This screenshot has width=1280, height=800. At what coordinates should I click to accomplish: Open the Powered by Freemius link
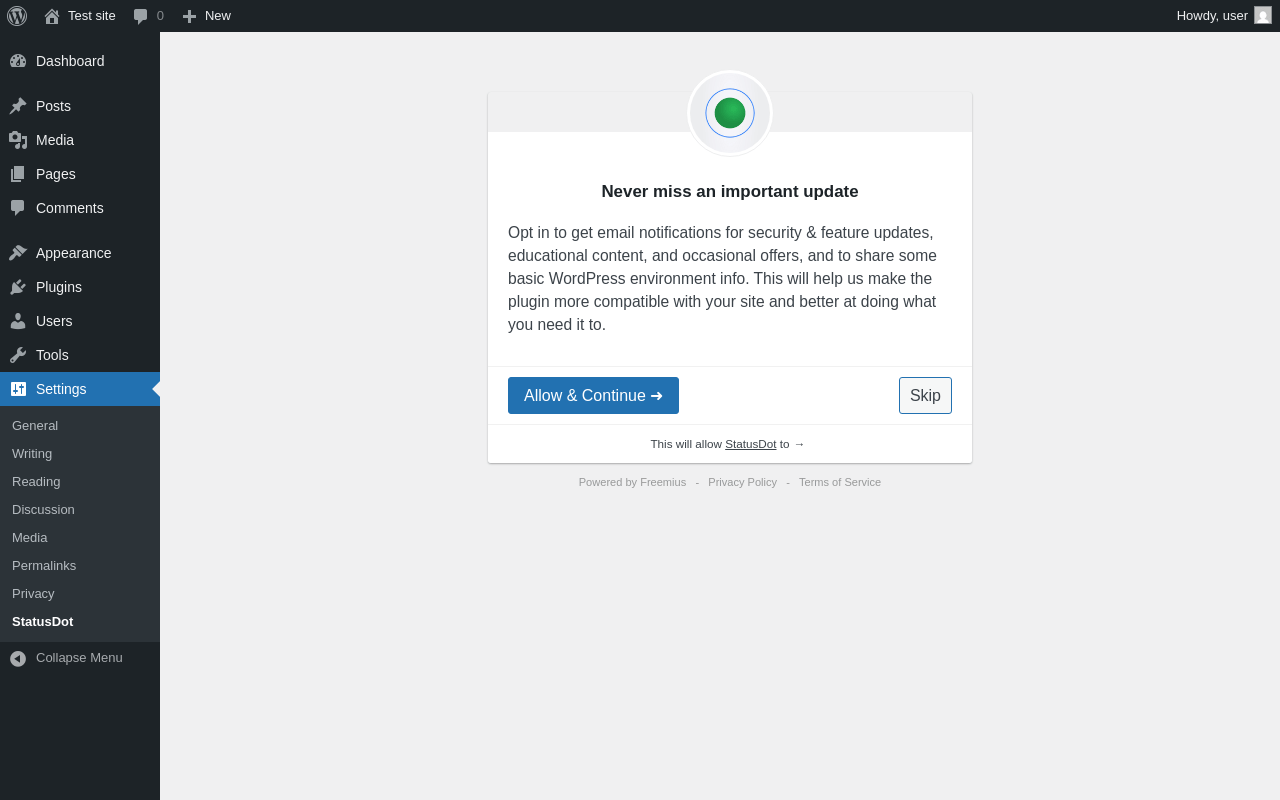tap(632, 482)
